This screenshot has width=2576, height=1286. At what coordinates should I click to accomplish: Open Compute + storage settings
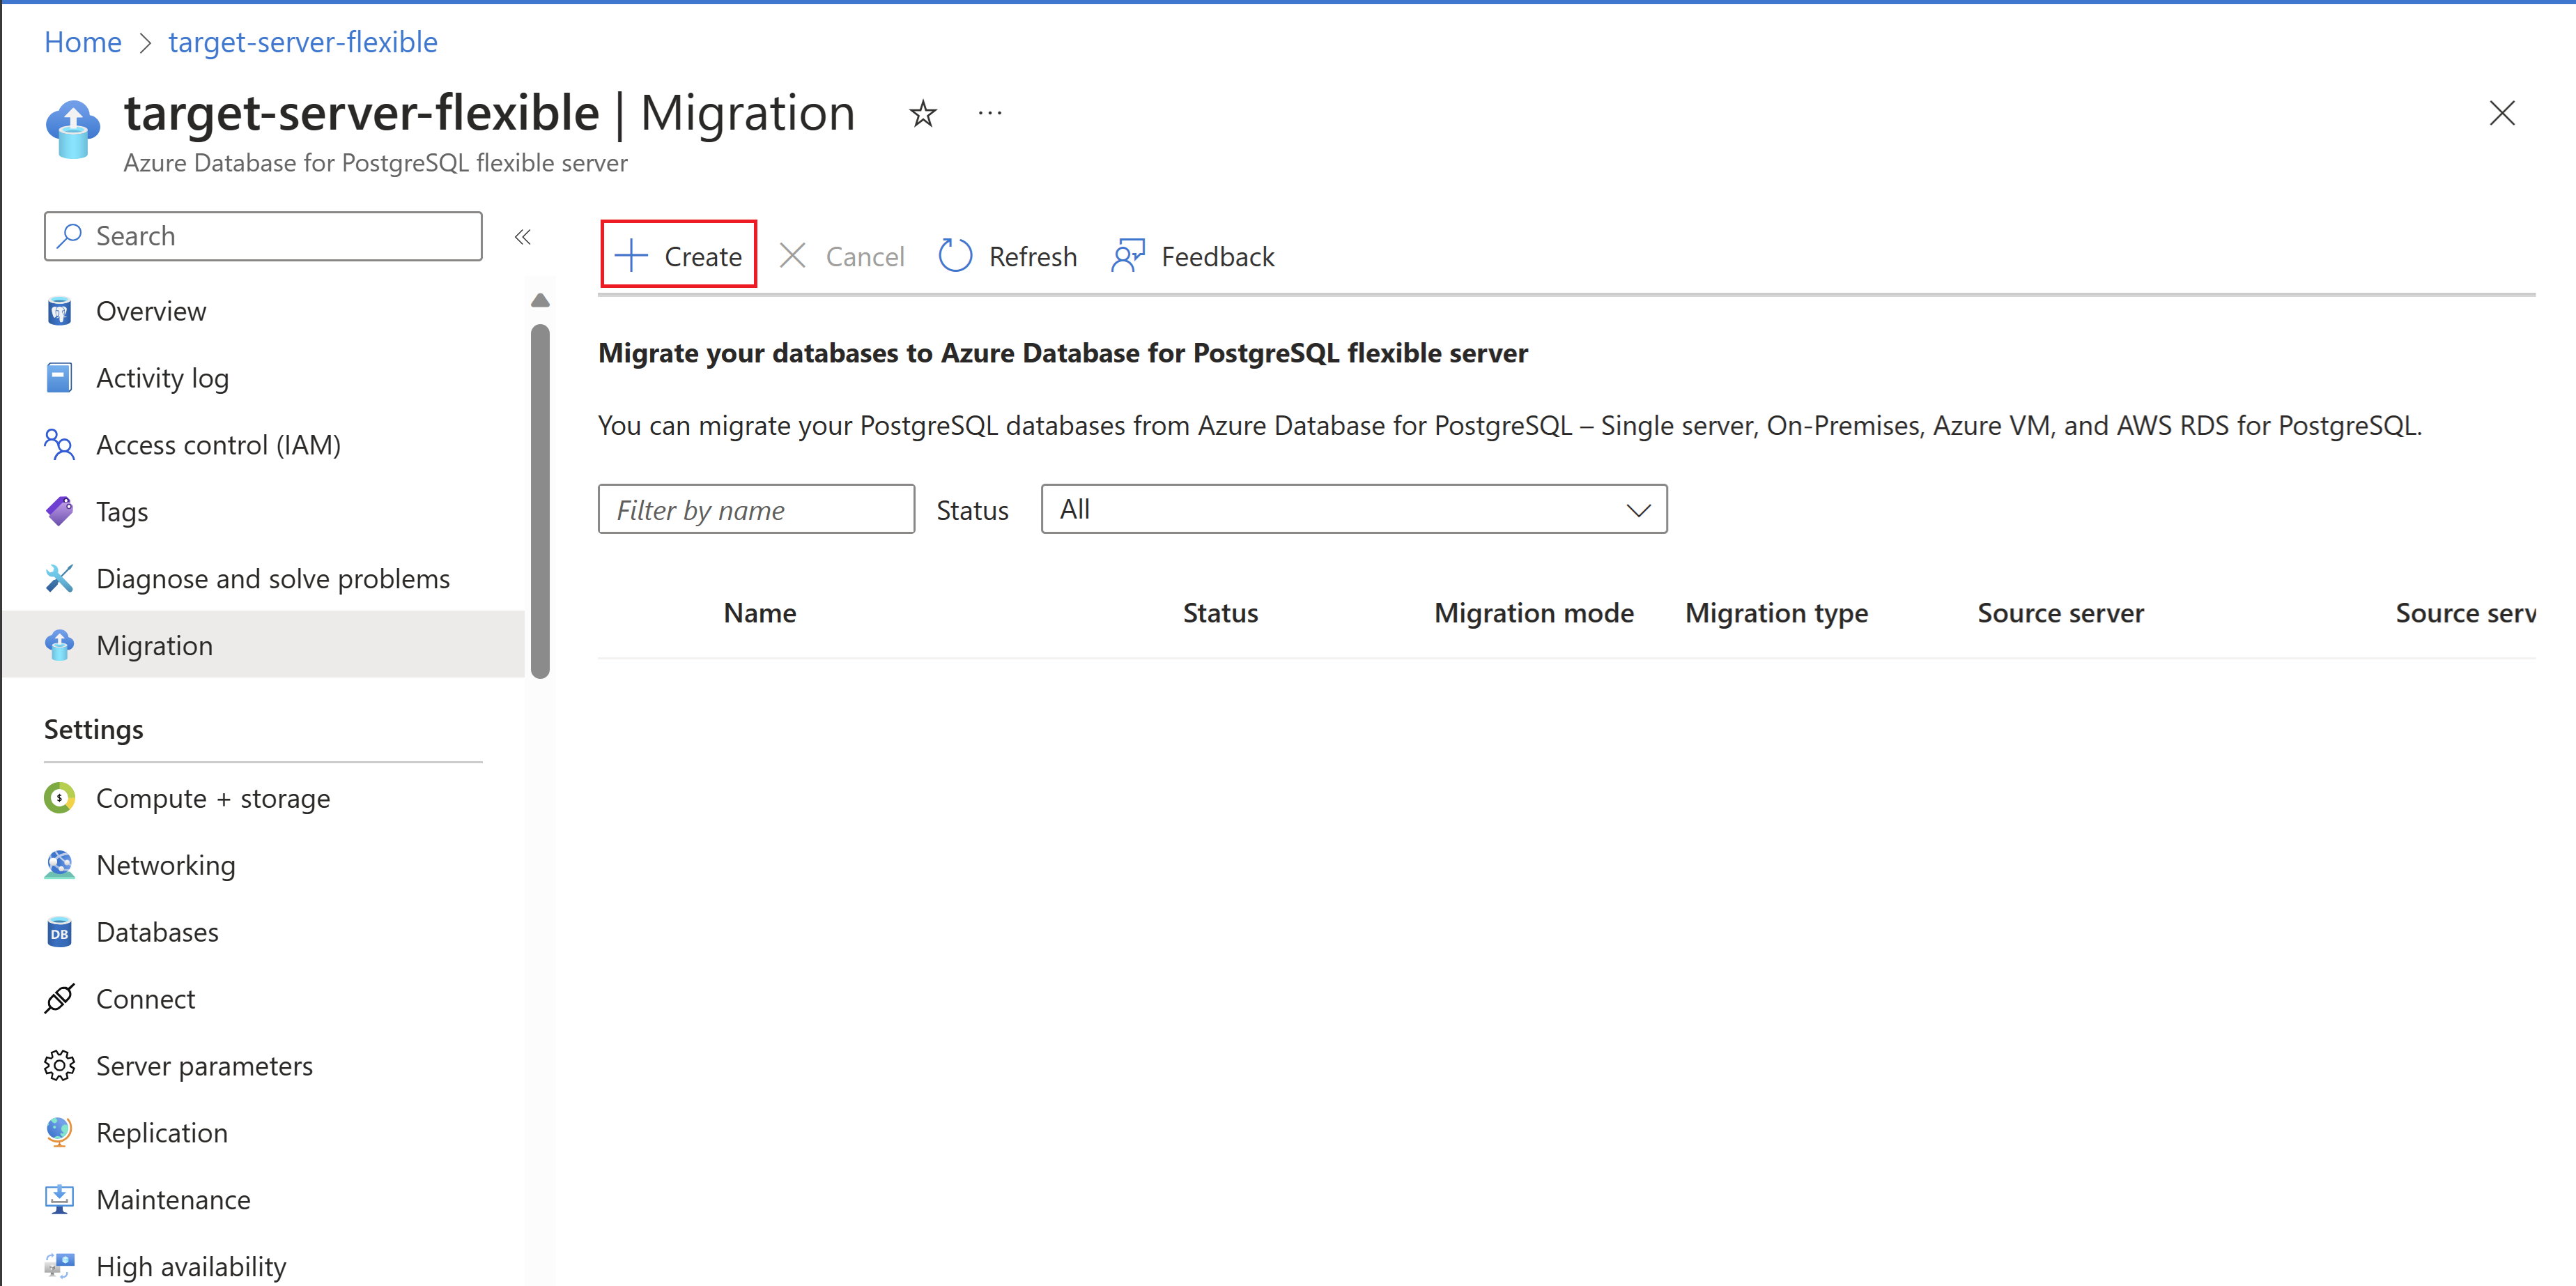pos(212,798)
